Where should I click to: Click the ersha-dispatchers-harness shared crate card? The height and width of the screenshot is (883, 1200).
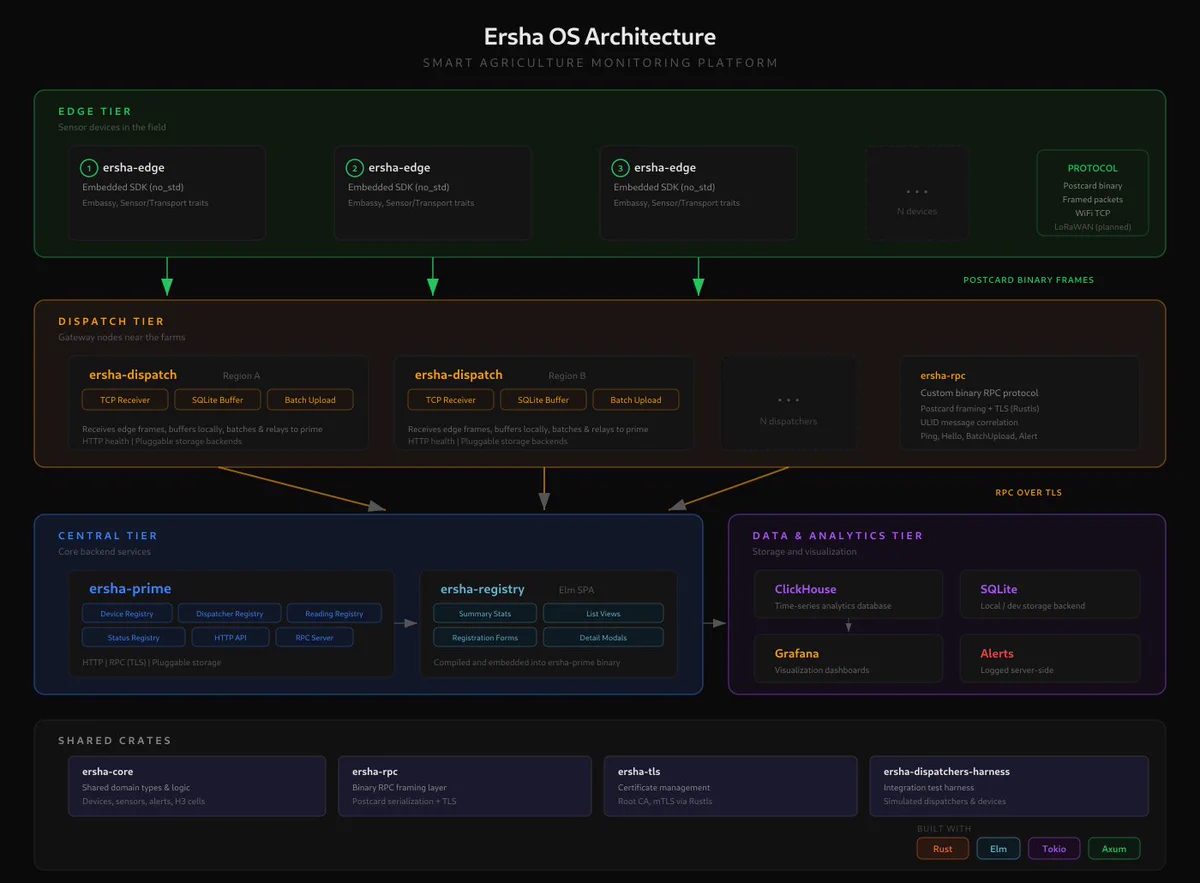[x=1009, y=786]
